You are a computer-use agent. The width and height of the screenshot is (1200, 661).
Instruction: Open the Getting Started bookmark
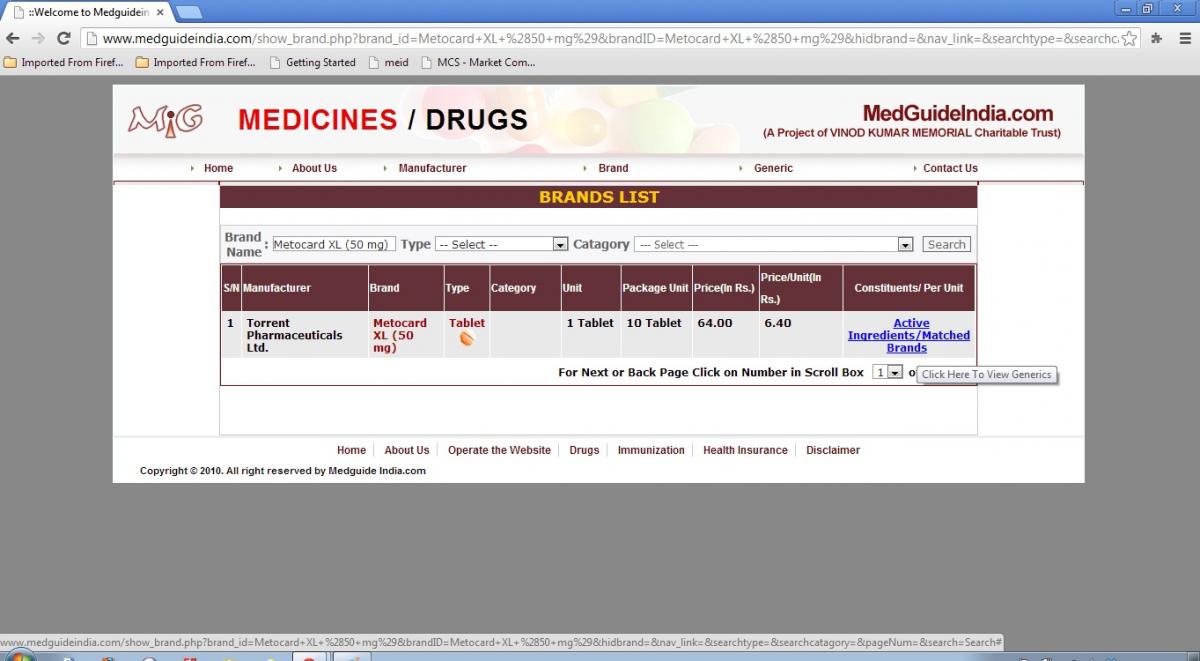click(x=320, y=62)
